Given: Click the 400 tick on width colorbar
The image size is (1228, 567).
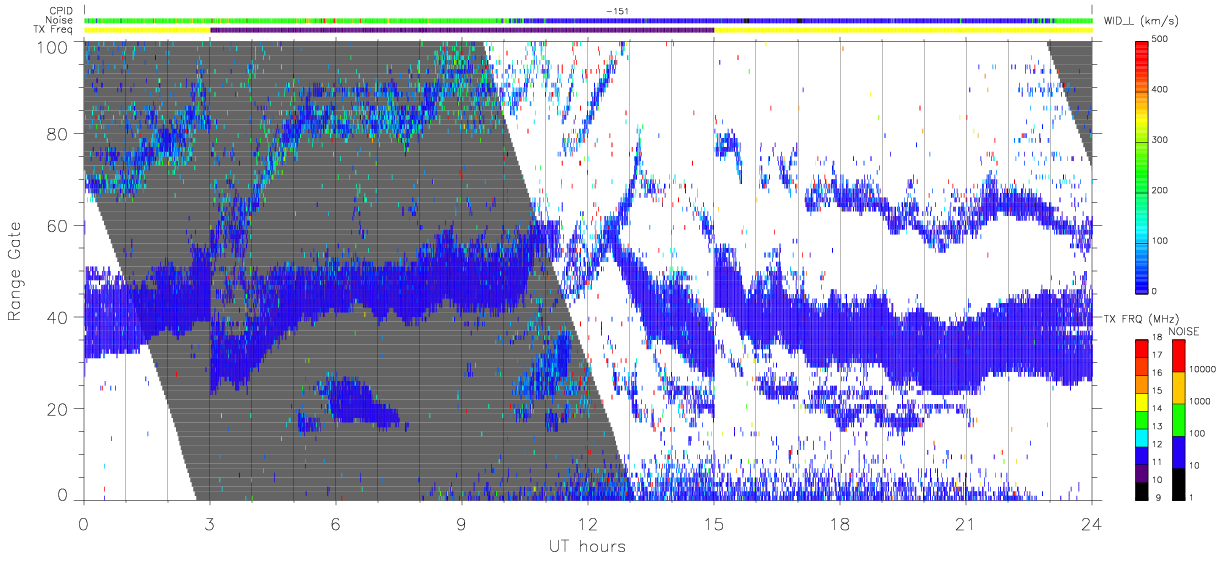Looking at the screenshot, I should (x=1161, y=90).
